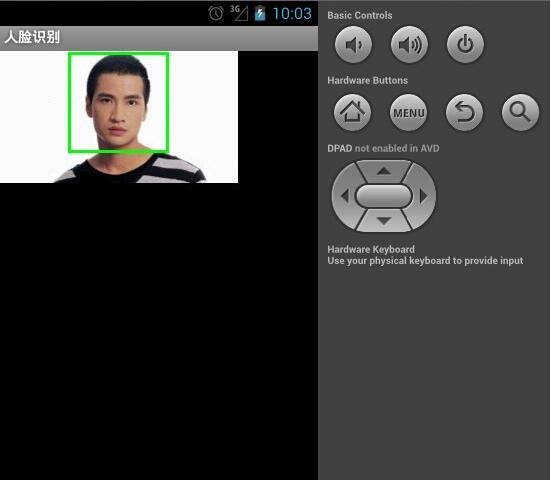Viewport: 551px width, 481px height.
Task: Push the DPAD up arrow
Action: click(x=384, y=171)
